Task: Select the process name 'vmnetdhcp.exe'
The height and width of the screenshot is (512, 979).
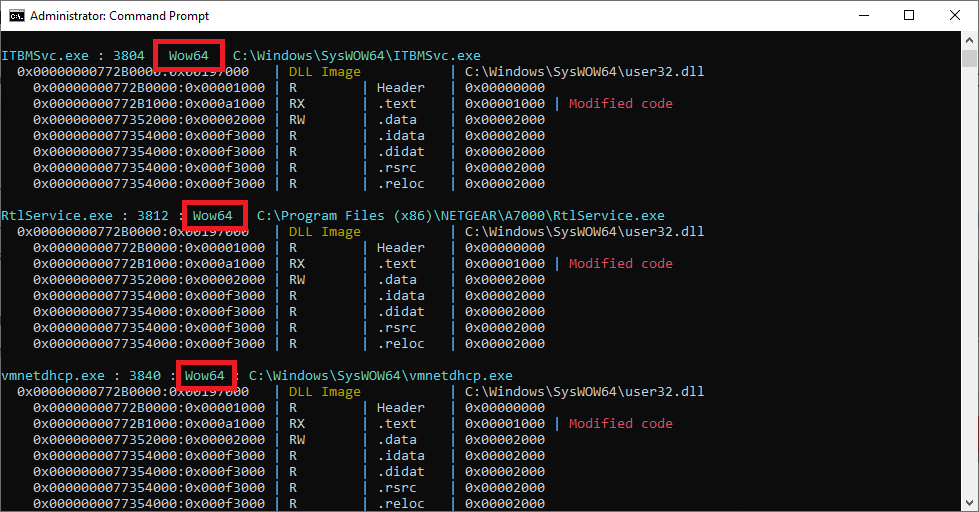Action: (53, 375)
